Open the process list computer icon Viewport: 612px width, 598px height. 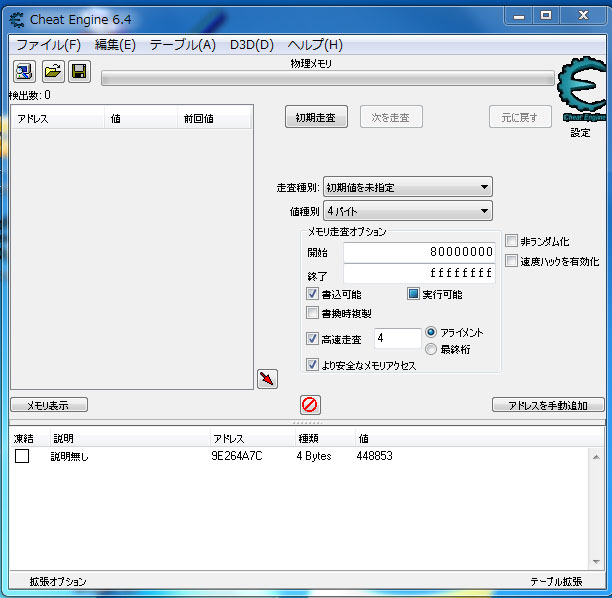pos(24,71)
